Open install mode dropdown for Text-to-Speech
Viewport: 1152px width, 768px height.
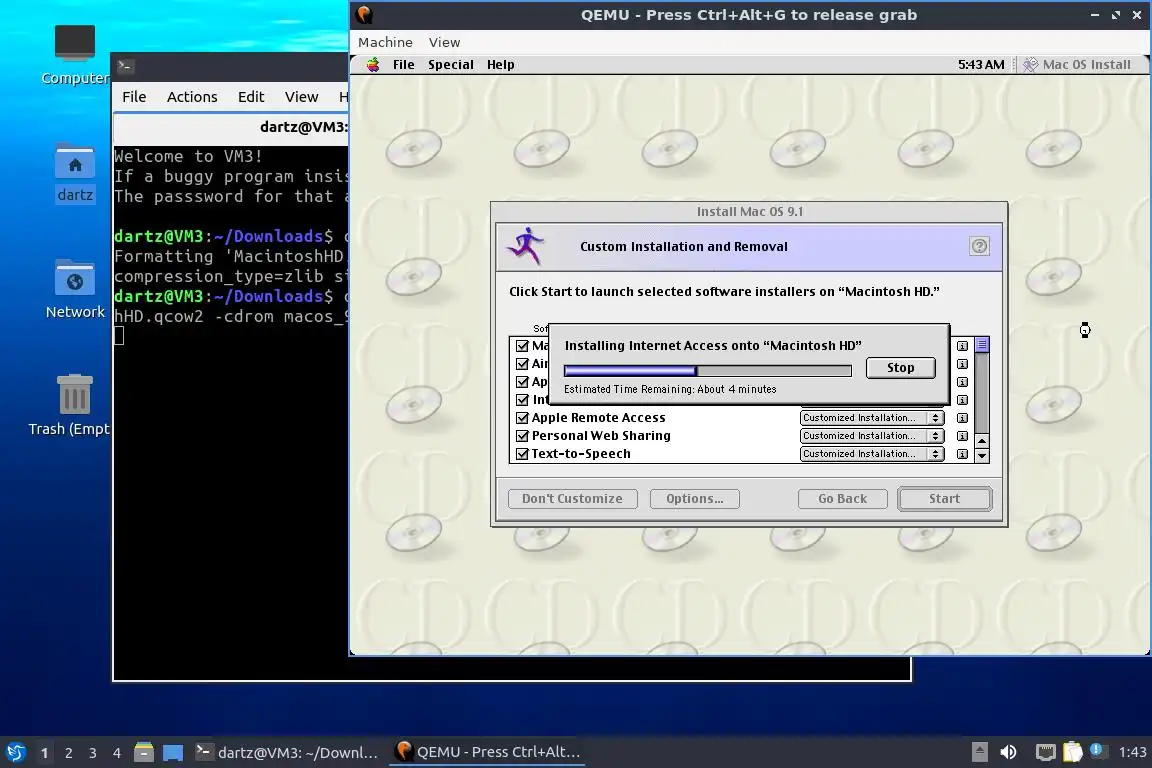(871, 453)
